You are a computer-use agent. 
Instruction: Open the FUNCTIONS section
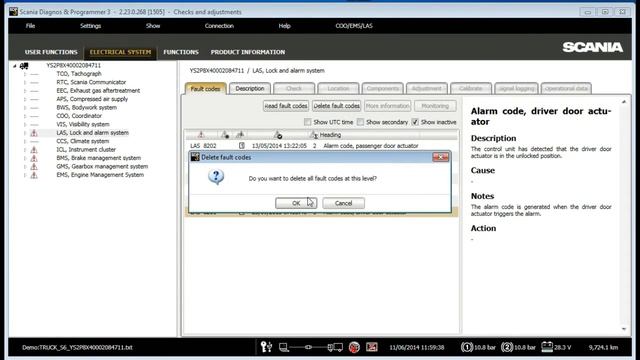[x=181, y=52]
